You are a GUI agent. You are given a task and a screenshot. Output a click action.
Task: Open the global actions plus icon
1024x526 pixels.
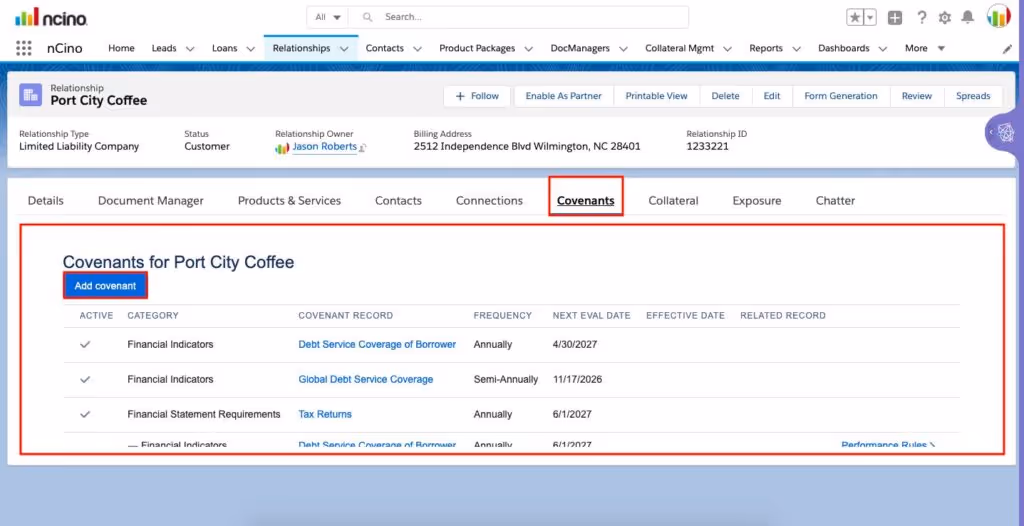coord(895,18)
